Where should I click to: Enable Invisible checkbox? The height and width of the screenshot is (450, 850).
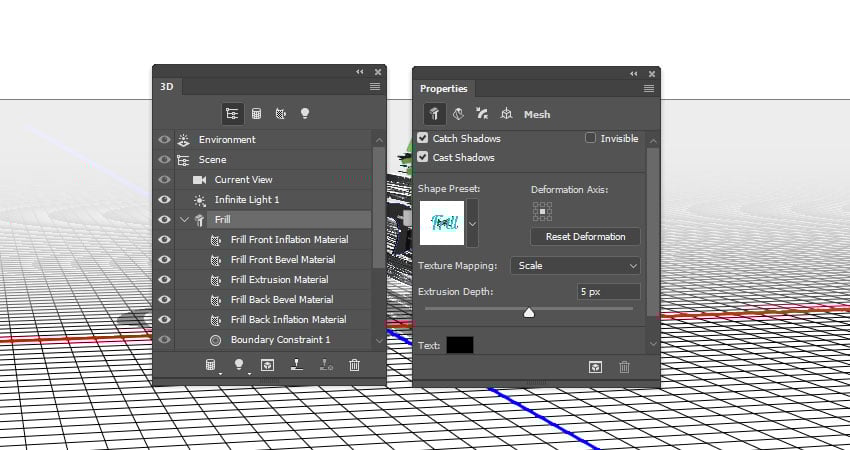590,138
